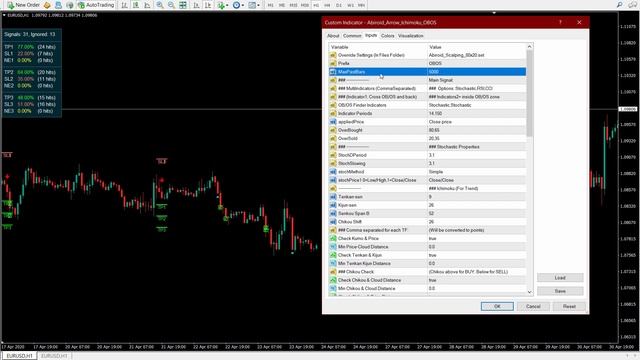
Task: Toggle the AutoTrading button
Action: 96,5
